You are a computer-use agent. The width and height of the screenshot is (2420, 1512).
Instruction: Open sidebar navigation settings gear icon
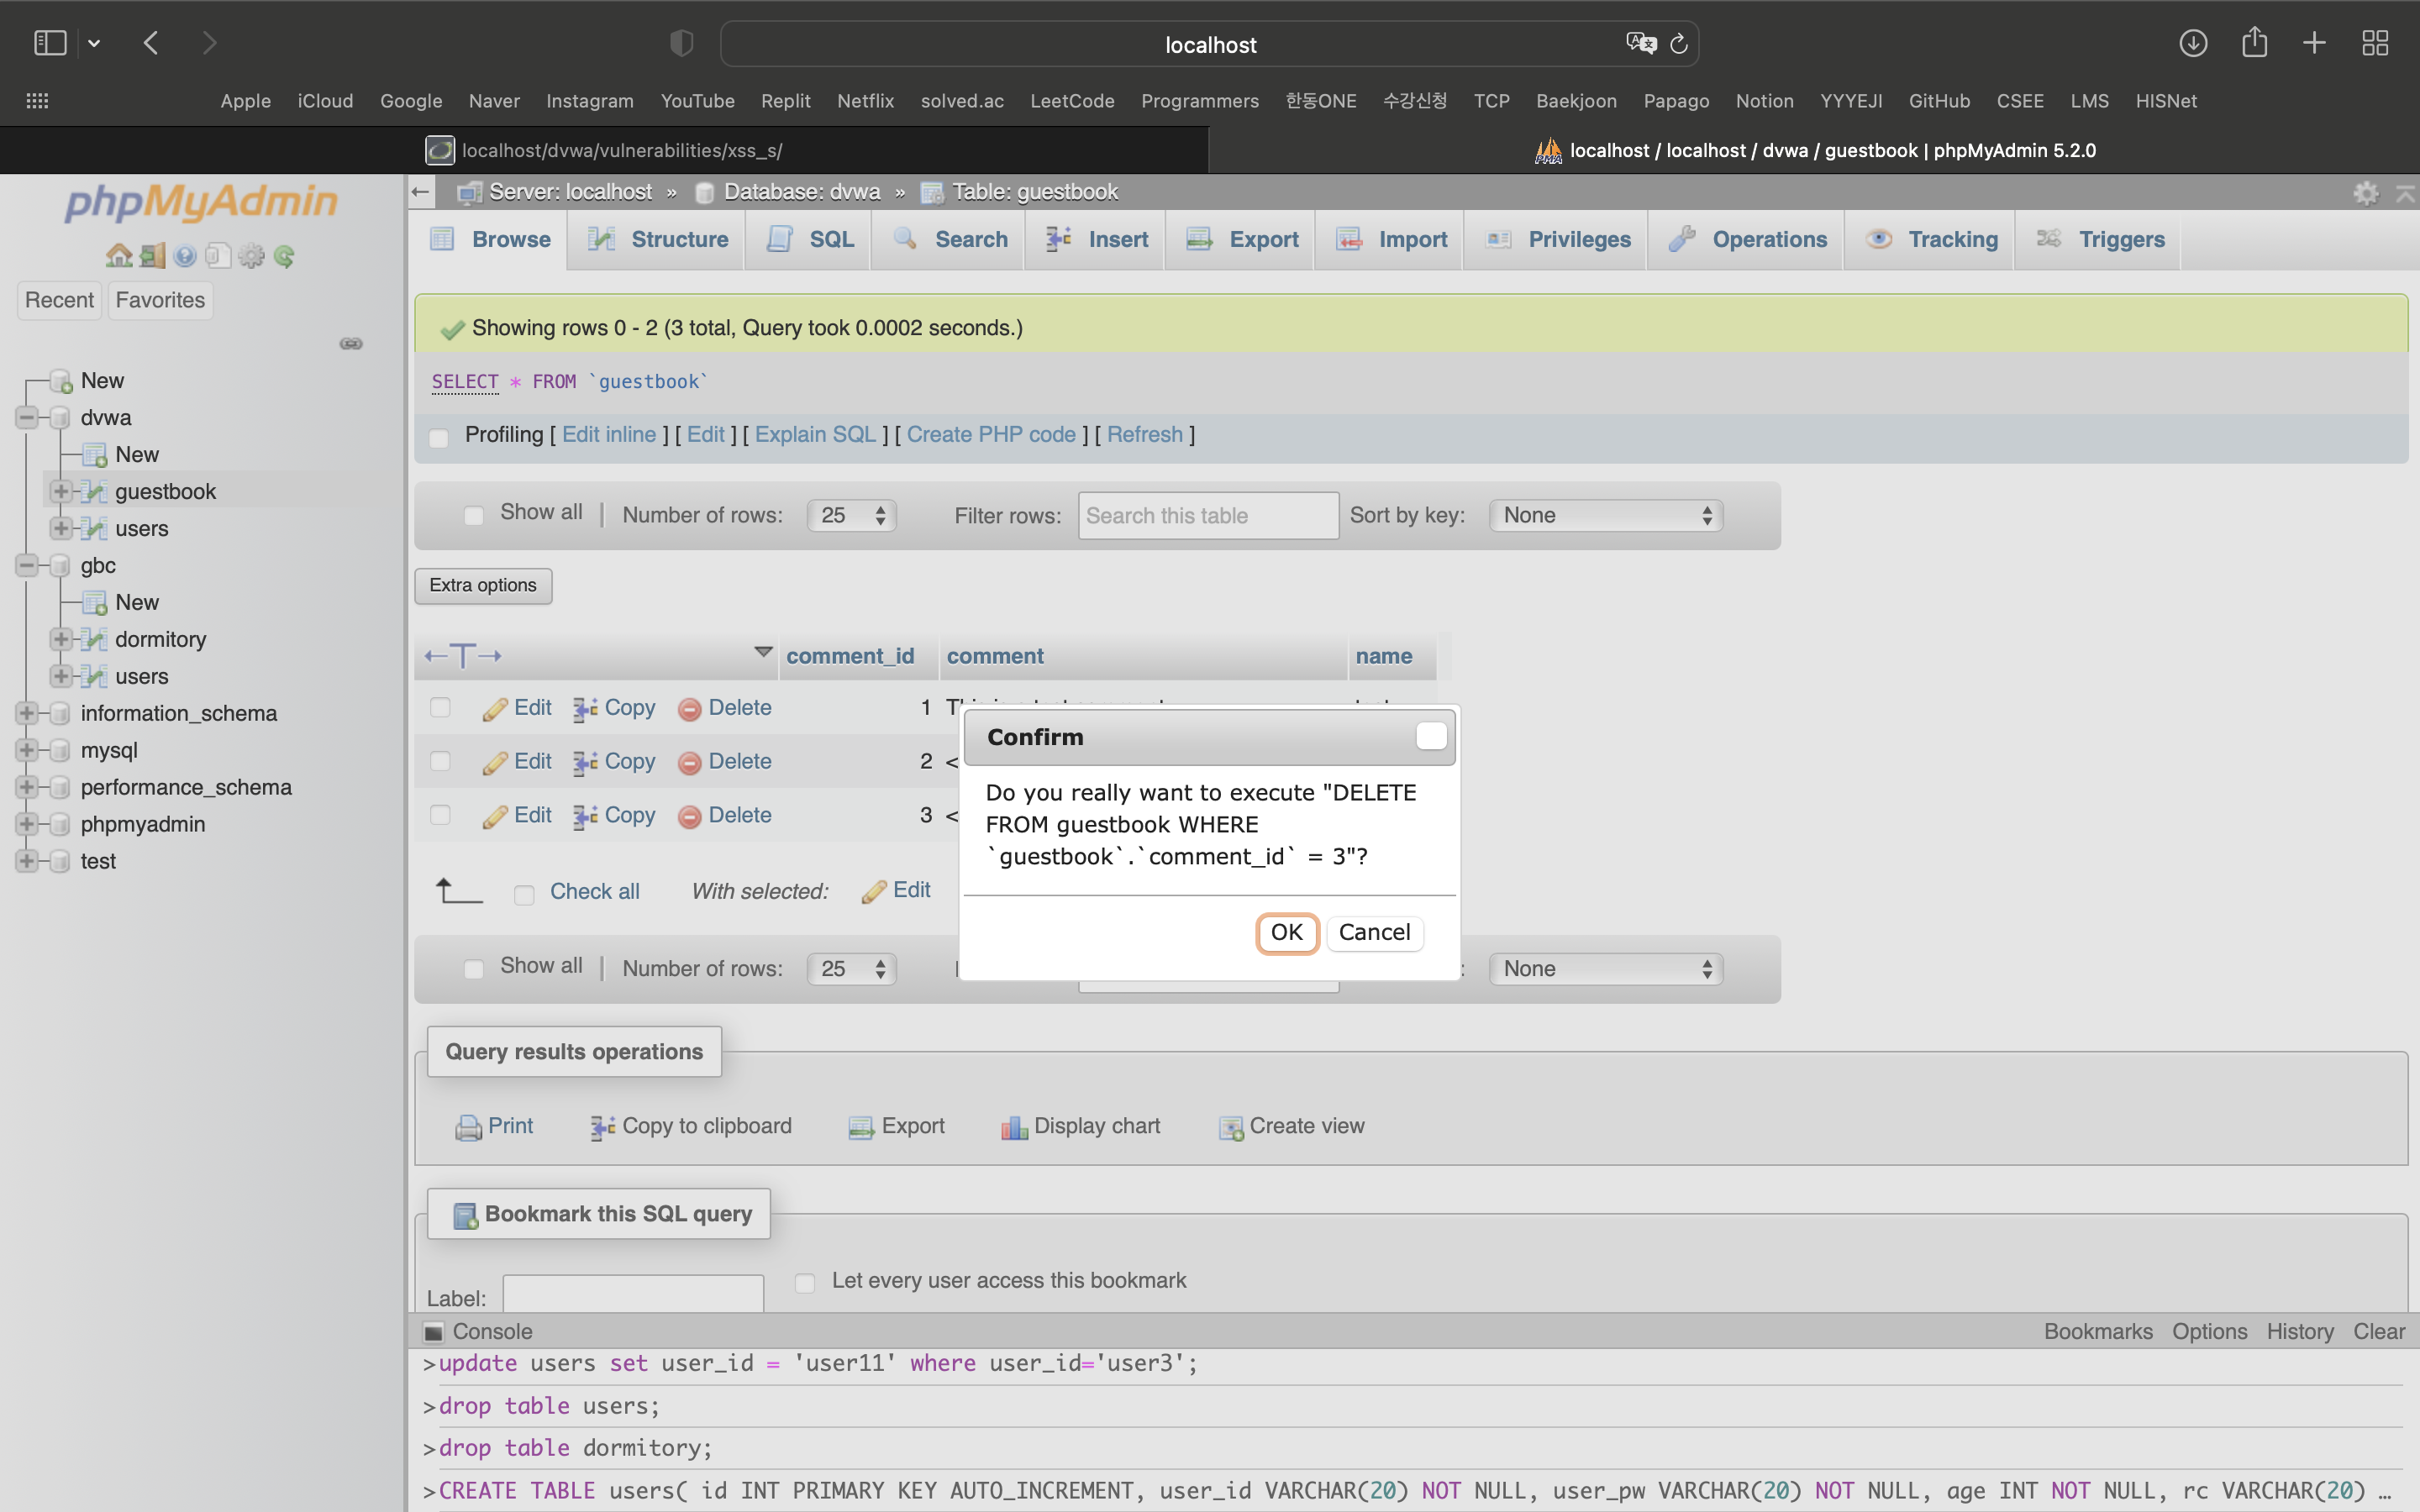(x=251, y=256)
